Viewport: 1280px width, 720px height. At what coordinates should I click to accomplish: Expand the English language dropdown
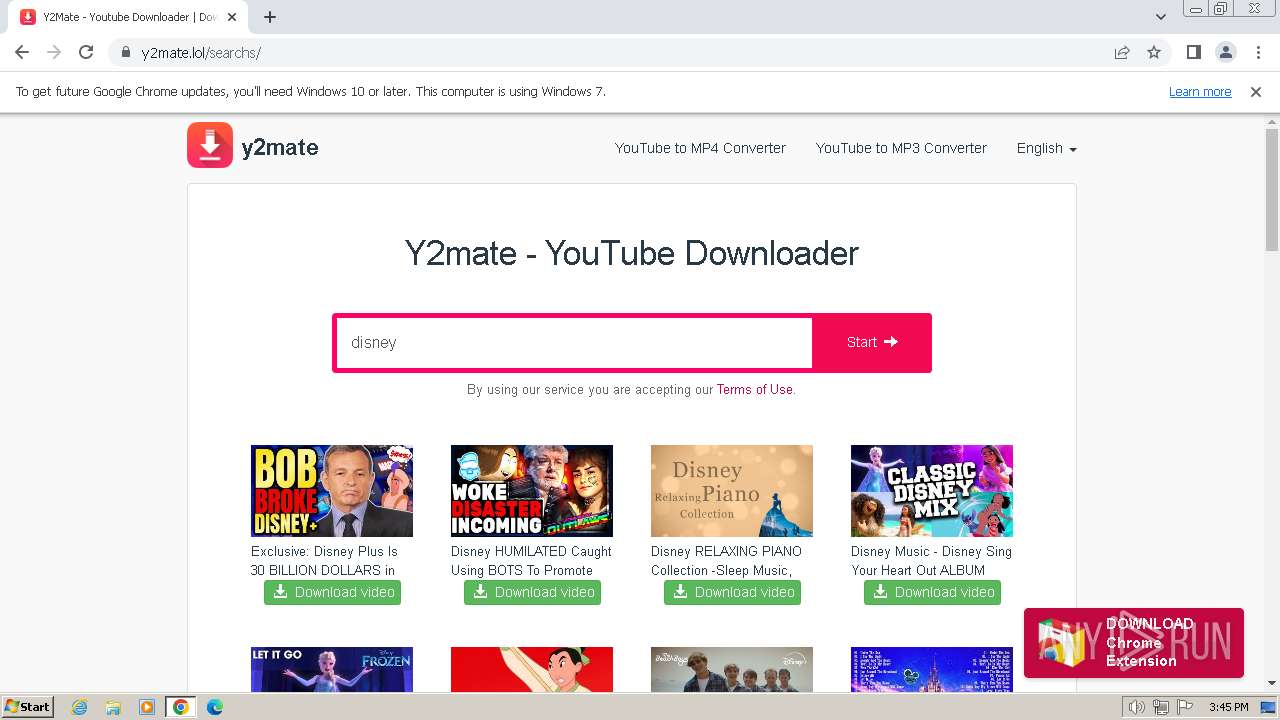(1046, 148)
